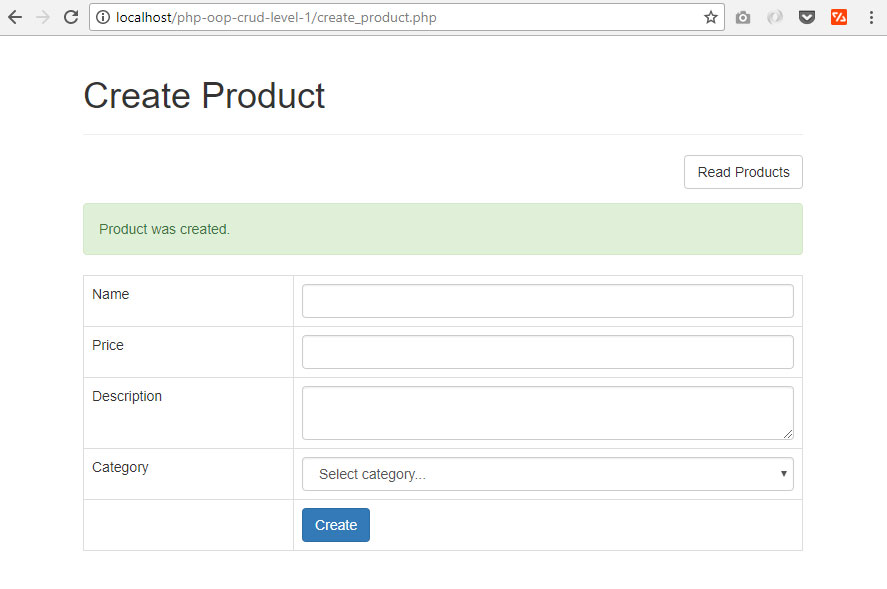Reload the current page
This screenshot has width=887, height=589.
click(71, 17)
